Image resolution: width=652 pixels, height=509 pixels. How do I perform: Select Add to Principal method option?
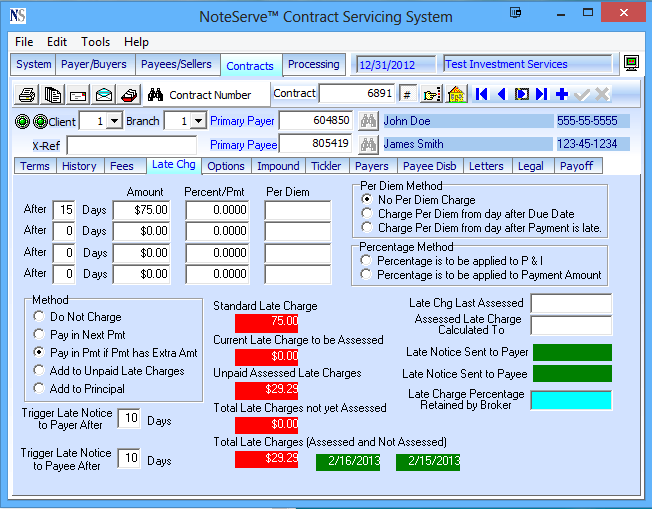39,389
